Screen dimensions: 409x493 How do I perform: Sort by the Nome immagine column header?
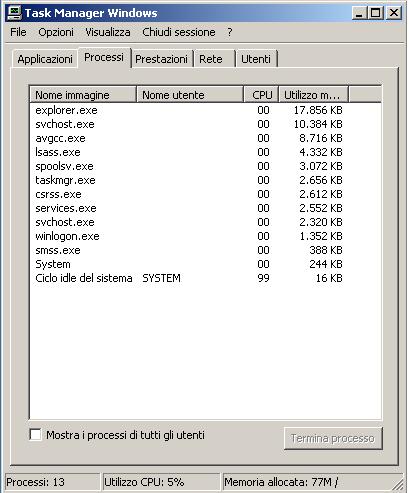coord(83,95)
